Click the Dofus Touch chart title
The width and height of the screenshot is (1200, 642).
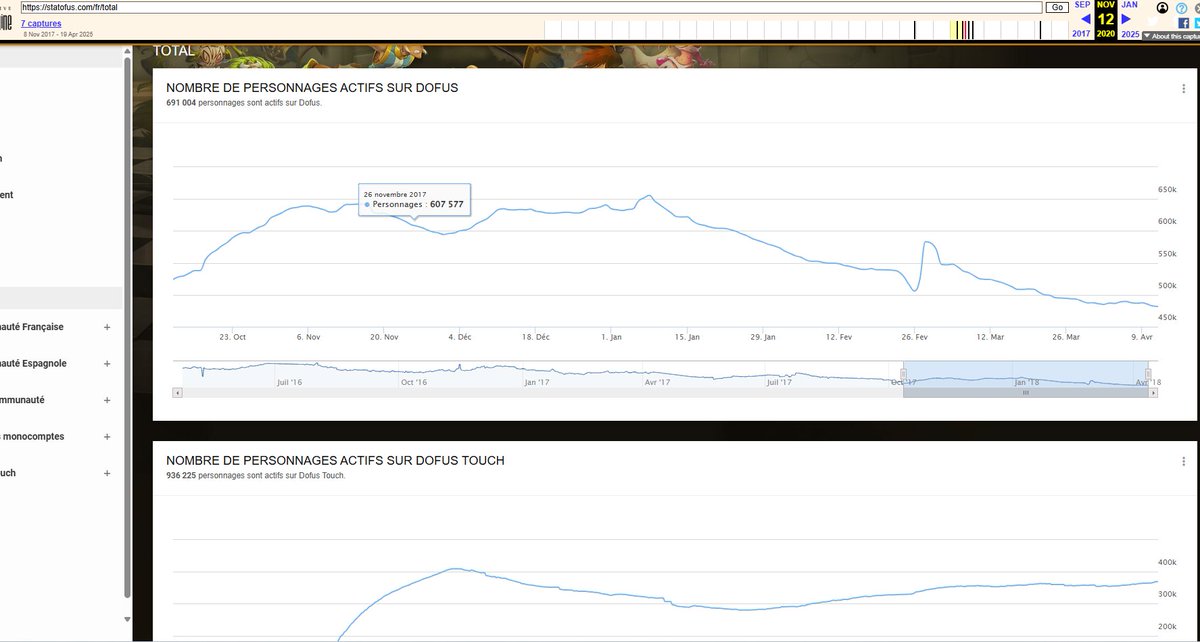(x=335, y=461)
